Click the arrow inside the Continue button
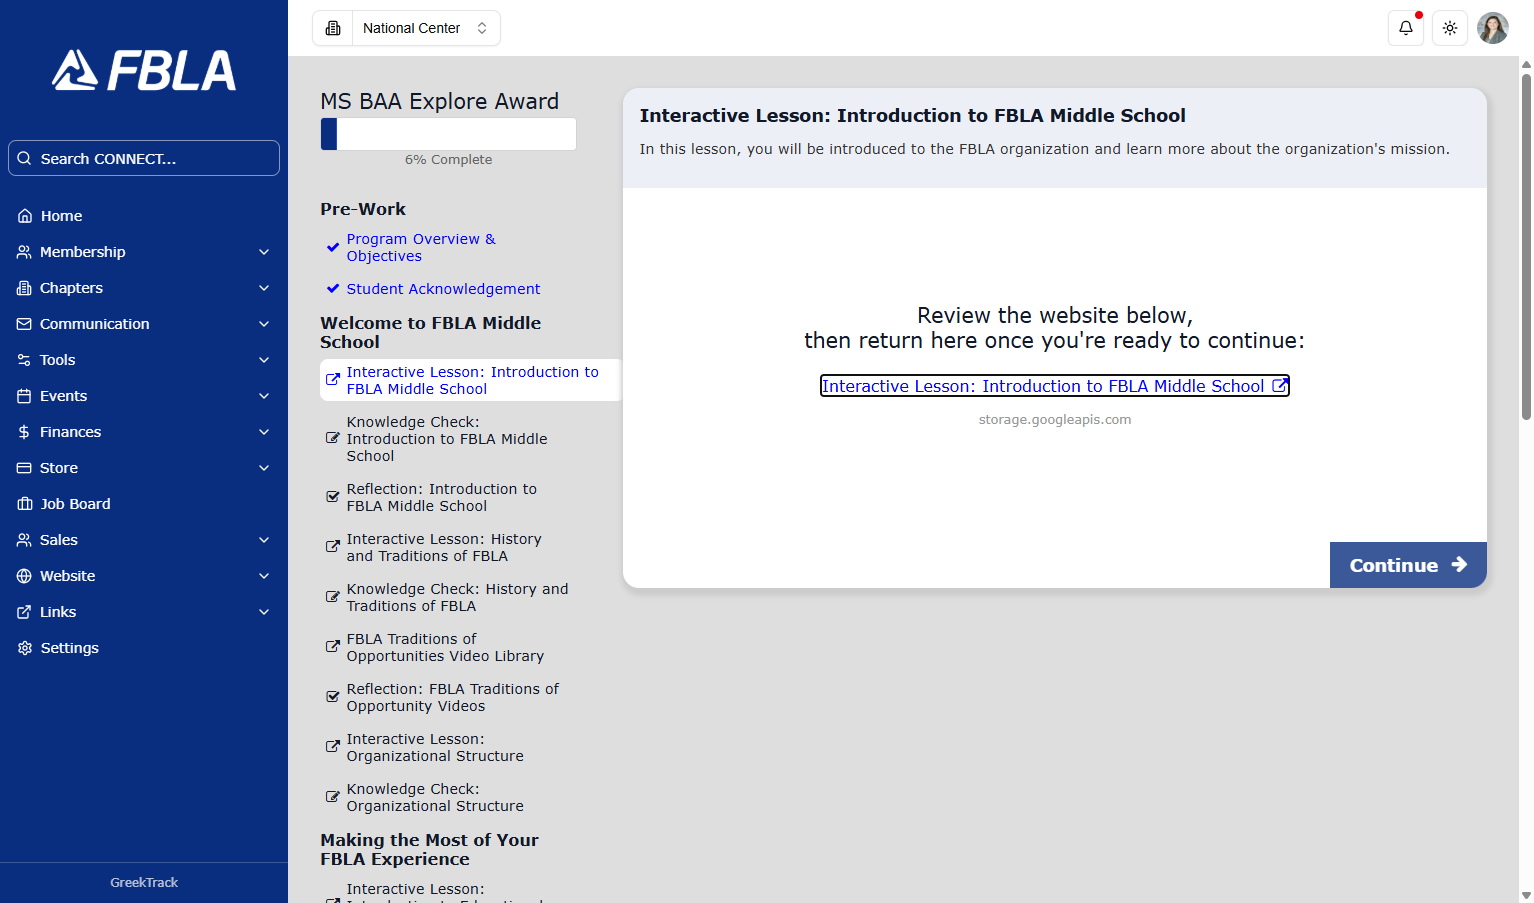This screenshot has height=903, width=1534. (1459, 564)
